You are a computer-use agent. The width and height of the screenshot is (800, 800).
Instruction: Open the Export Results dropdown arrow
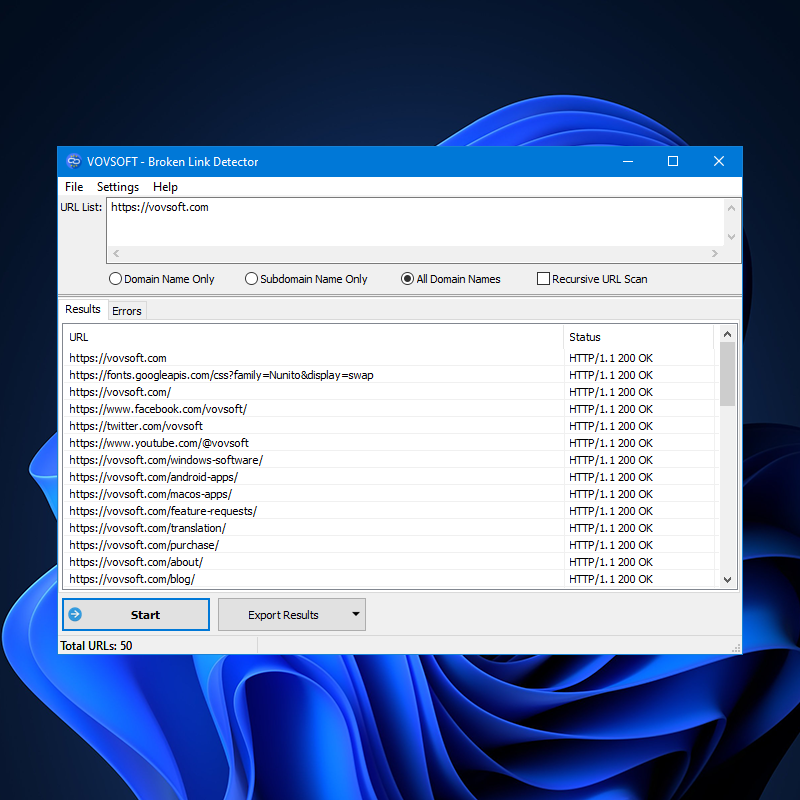pos(355,615)
